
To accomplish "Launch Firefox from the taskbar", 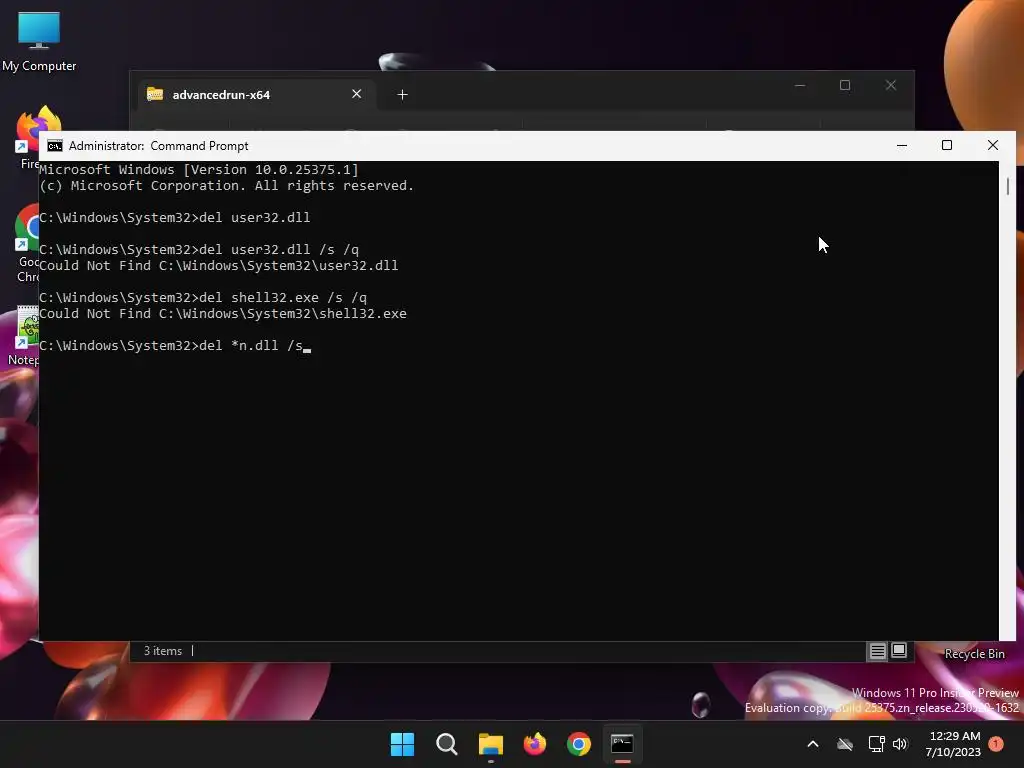I will [x=535, y=744].
